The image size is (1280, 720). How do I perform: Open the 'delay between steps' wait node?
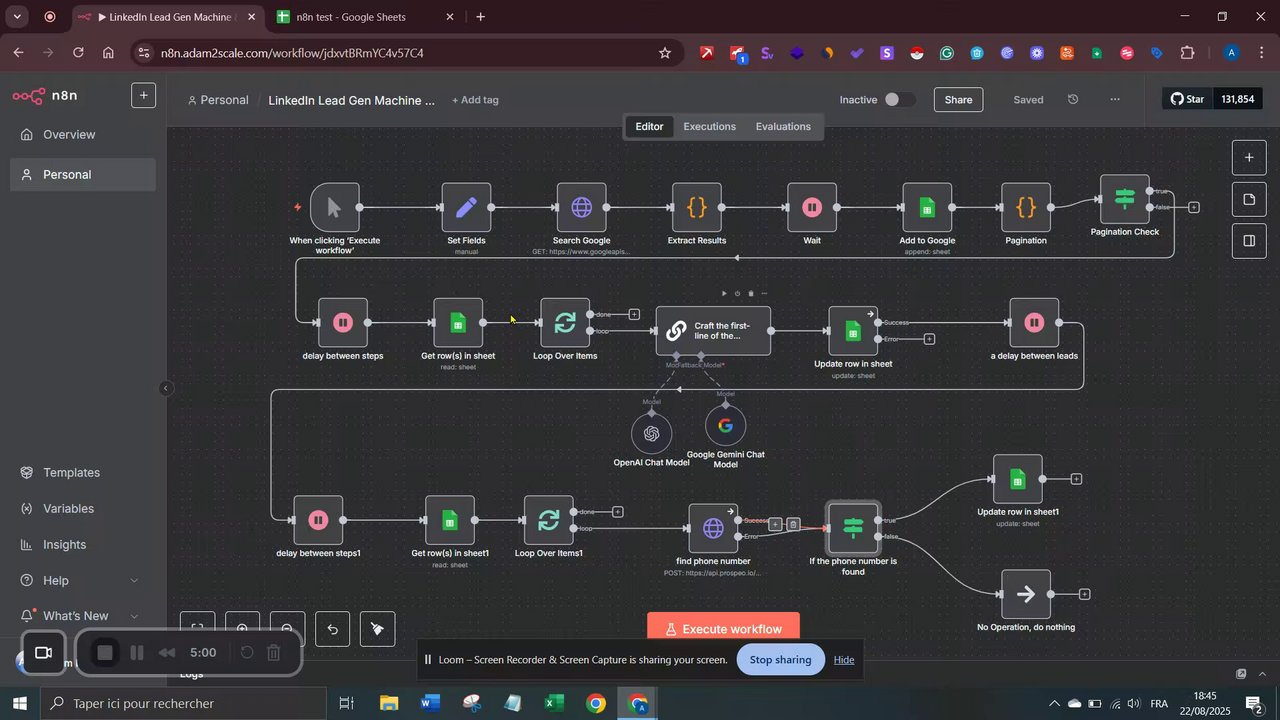(x=343, y=322)
